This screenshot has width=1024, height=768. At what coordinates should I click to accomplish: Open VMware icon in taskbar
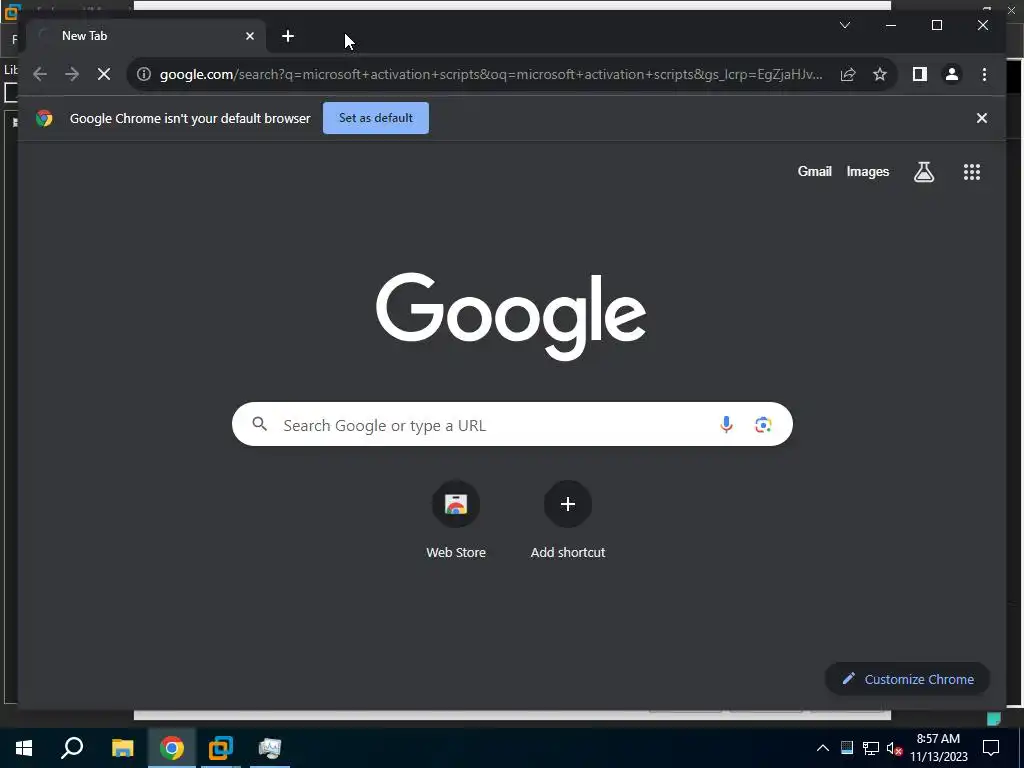221,748
